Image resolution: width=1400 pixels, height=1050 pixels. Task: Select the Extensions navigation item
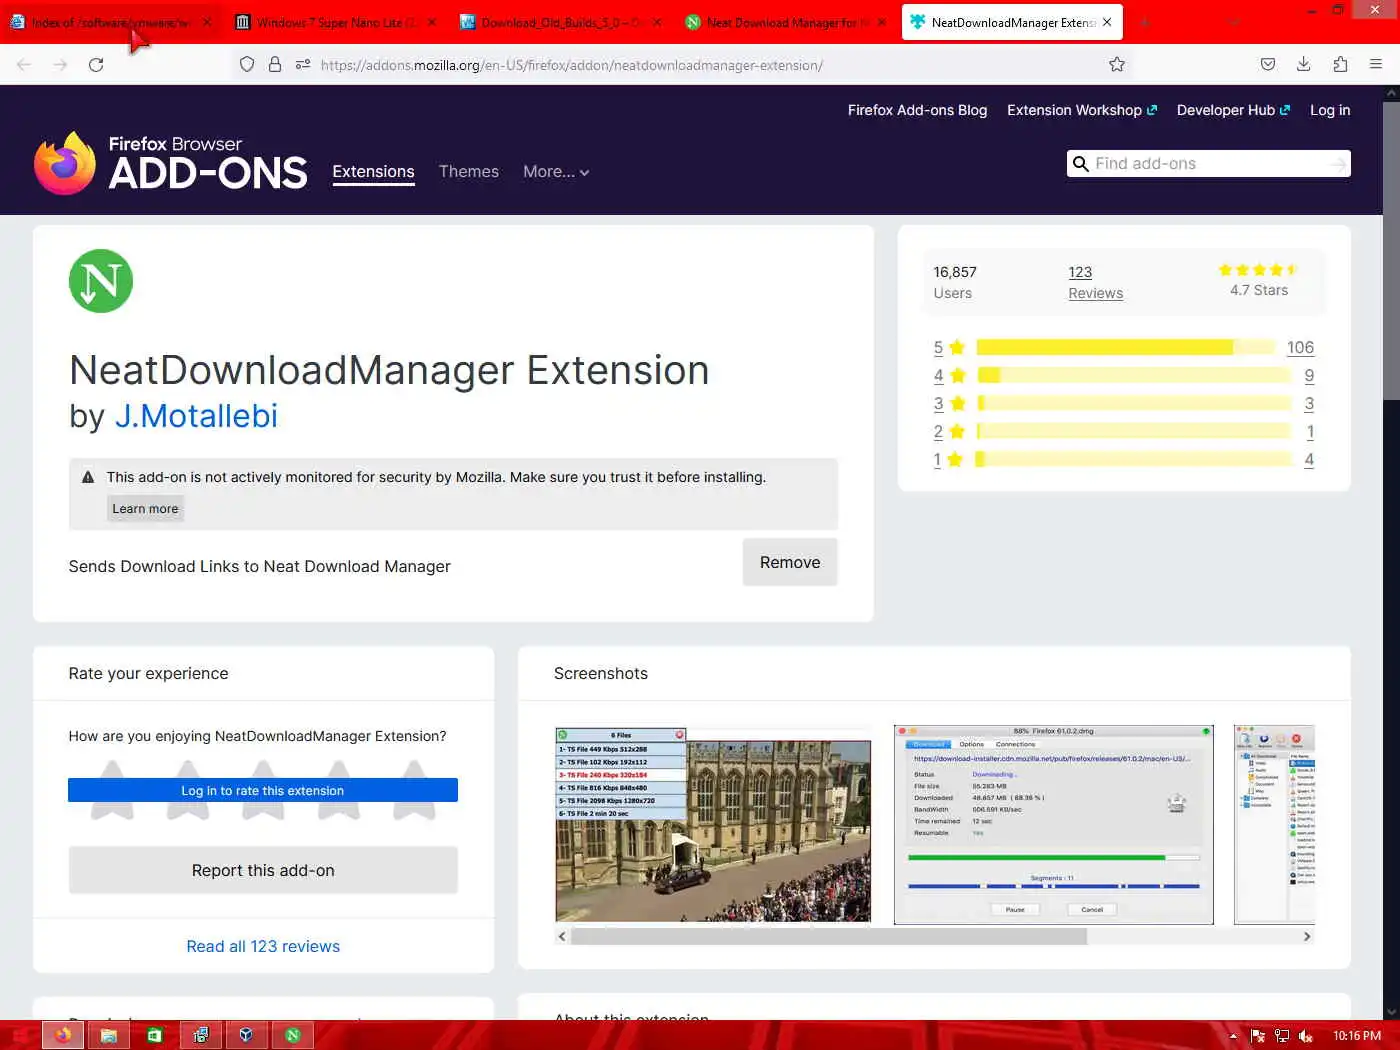click(373, 172)
